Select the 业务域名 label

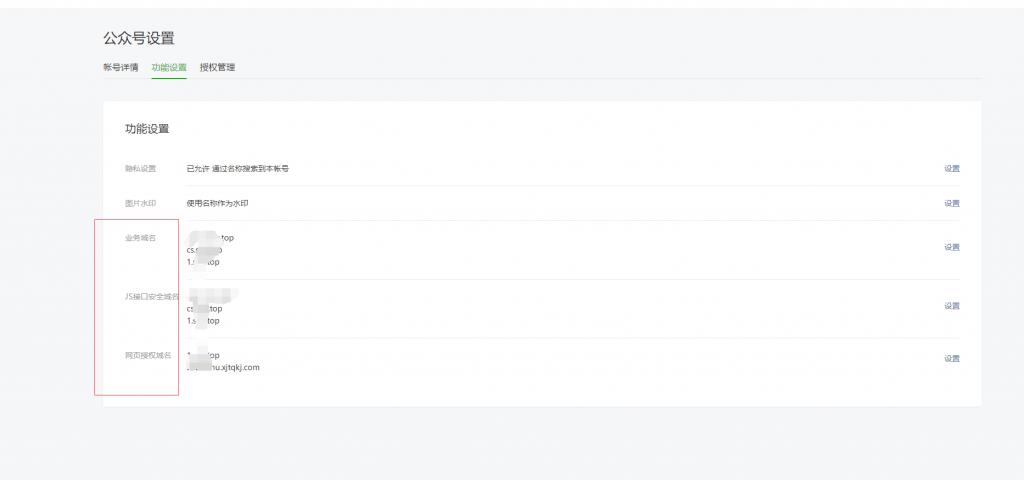coord(140,238)
